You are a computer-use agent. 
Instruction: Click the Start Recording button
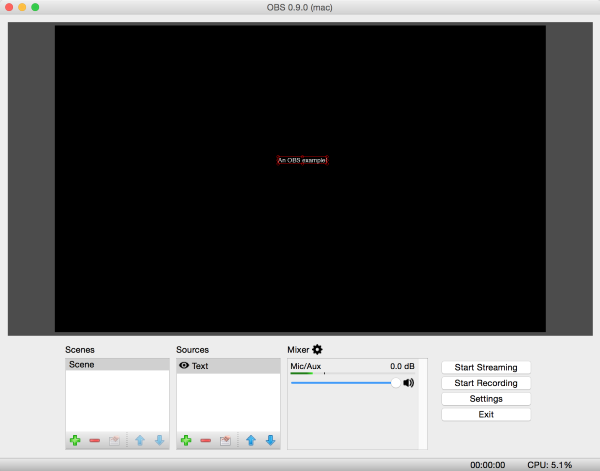coord(485,383)
